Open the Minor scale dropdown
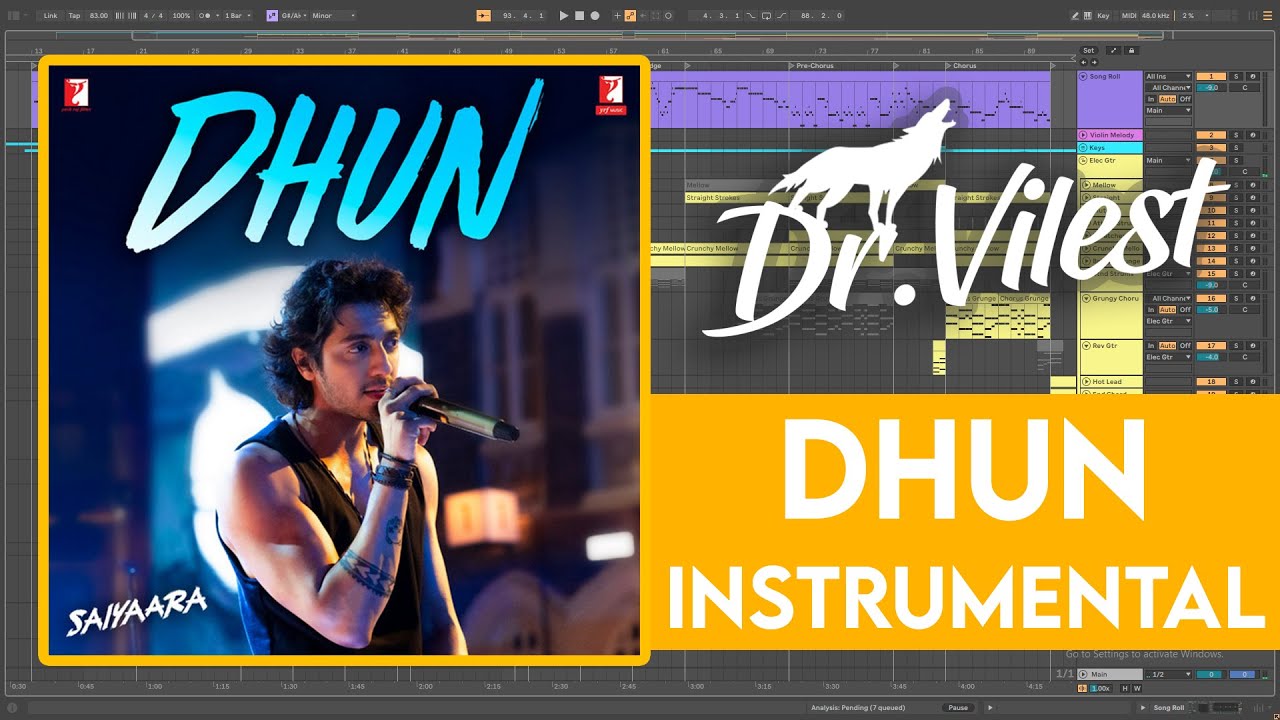 (333, 16)
